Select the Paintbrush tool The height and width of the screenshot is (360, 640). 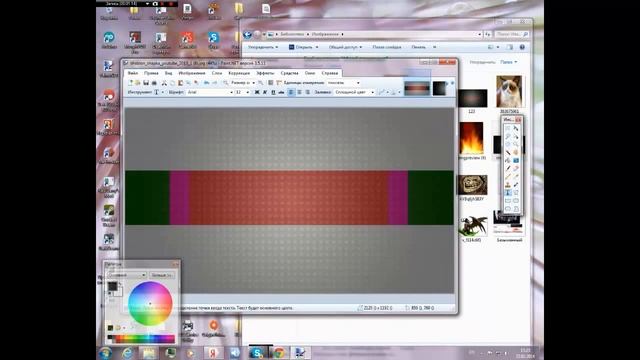(508, 169)
